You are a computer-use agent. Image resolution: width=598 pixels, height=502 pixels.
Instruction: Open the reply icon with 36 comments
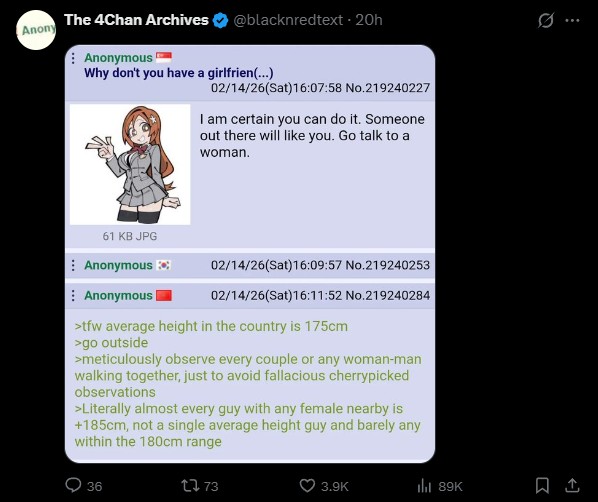pyautogui.click(x=73, y=485)
